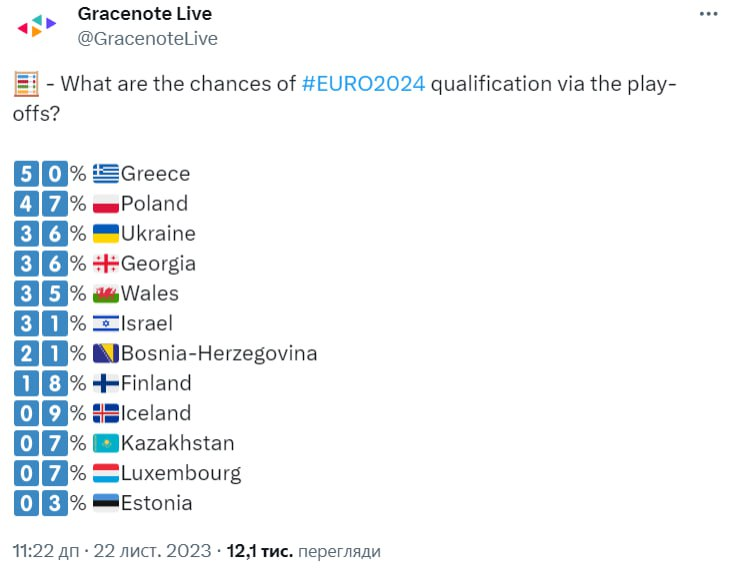Image resolution: width=736 pixels, height=577 pixels.
Task: Click the Finland flag icon
Action: (x=105, y=384)
